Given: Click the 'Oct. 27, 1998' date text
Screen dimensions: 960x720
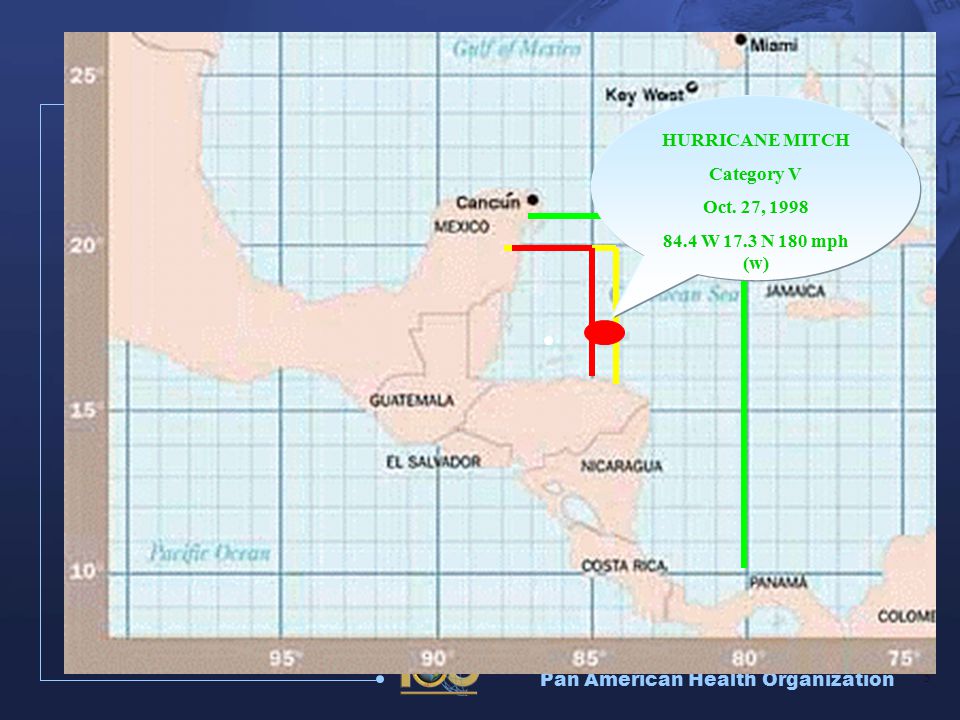Looking at the screenshot, I should pyautogui.click(x=756, y=207).
